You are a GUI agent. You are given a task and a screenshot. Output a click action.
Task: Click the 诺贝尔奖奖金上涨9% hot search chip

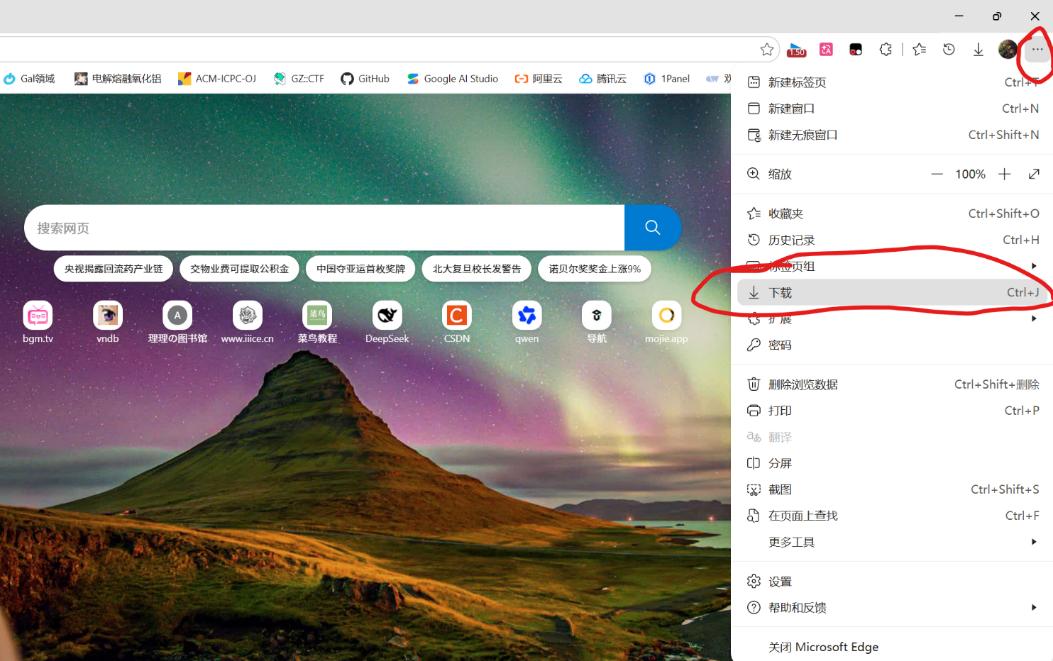[594, 269]
